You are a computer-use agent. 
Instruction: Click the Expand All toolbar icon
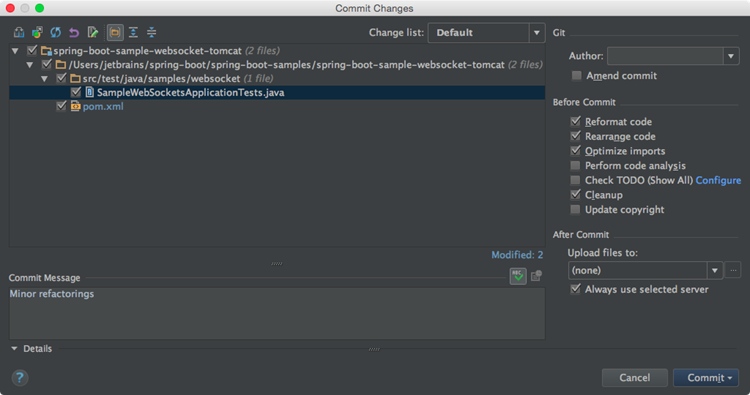133,33
